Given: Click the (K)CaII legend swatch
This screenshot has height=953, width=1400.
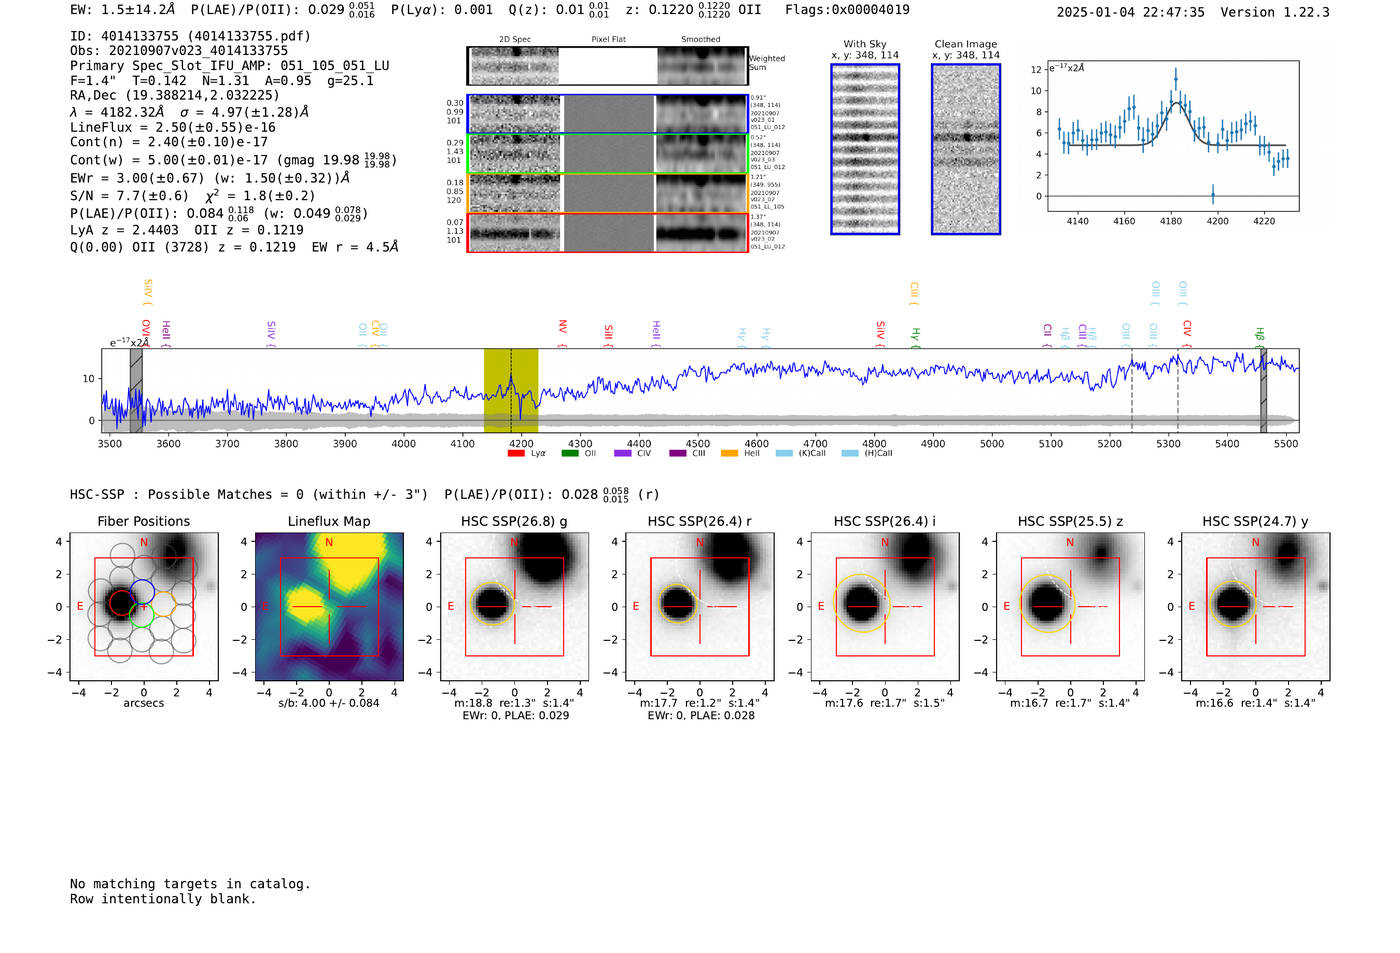Looking at the screenshot, I should [784, 453].
